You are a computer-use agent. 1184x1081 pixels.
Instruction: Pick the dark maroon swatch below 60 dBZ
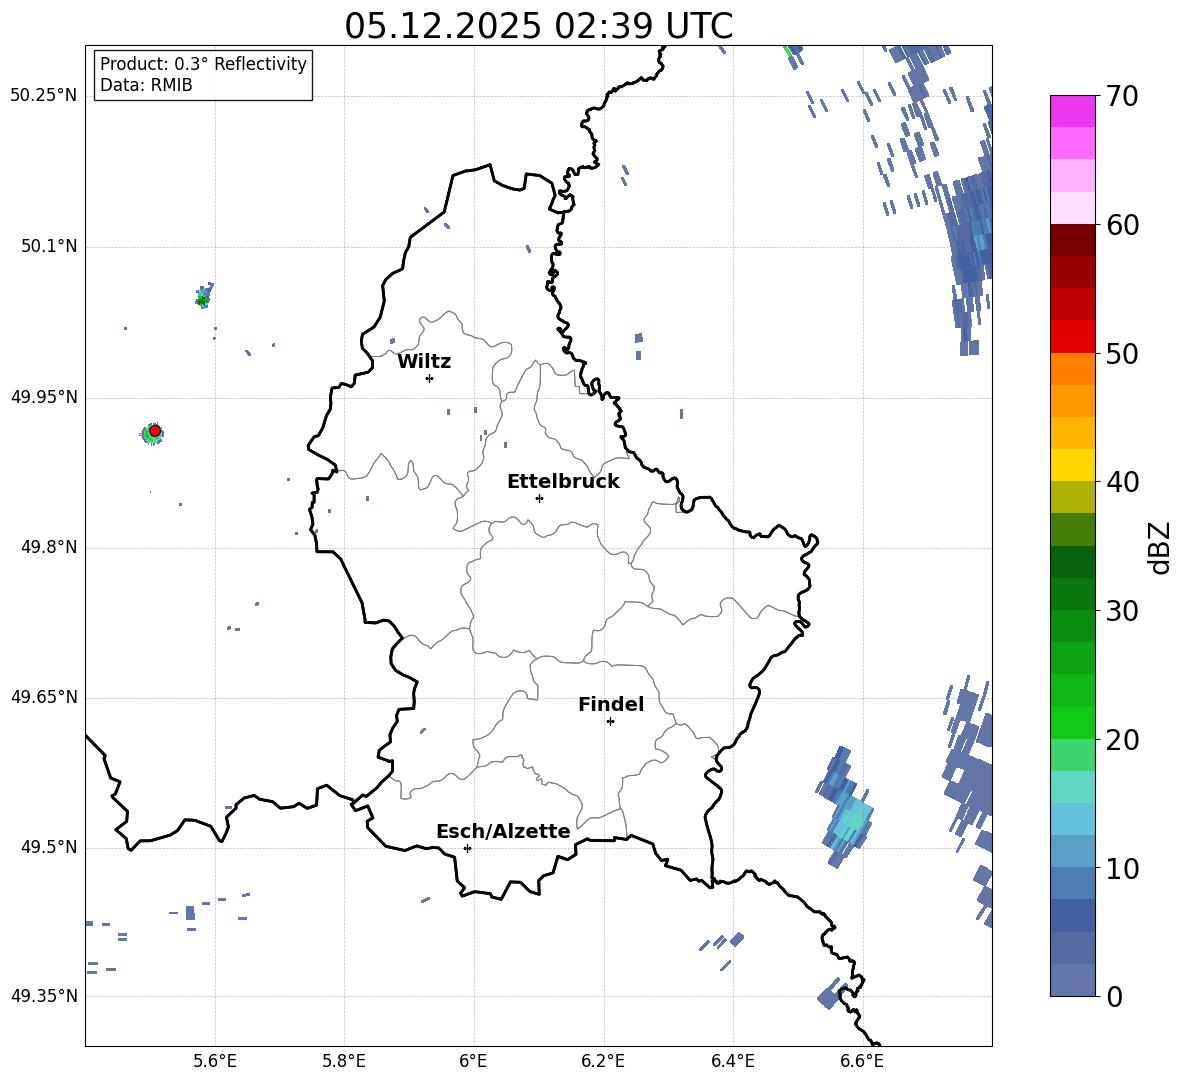[x=1072, y=240]
